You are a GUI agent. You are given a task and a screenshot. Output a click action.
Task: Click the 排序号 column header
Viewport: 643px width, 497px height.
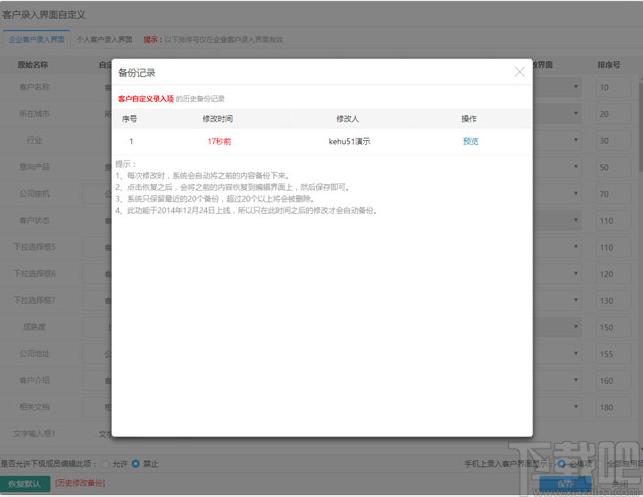click(609, 65)
